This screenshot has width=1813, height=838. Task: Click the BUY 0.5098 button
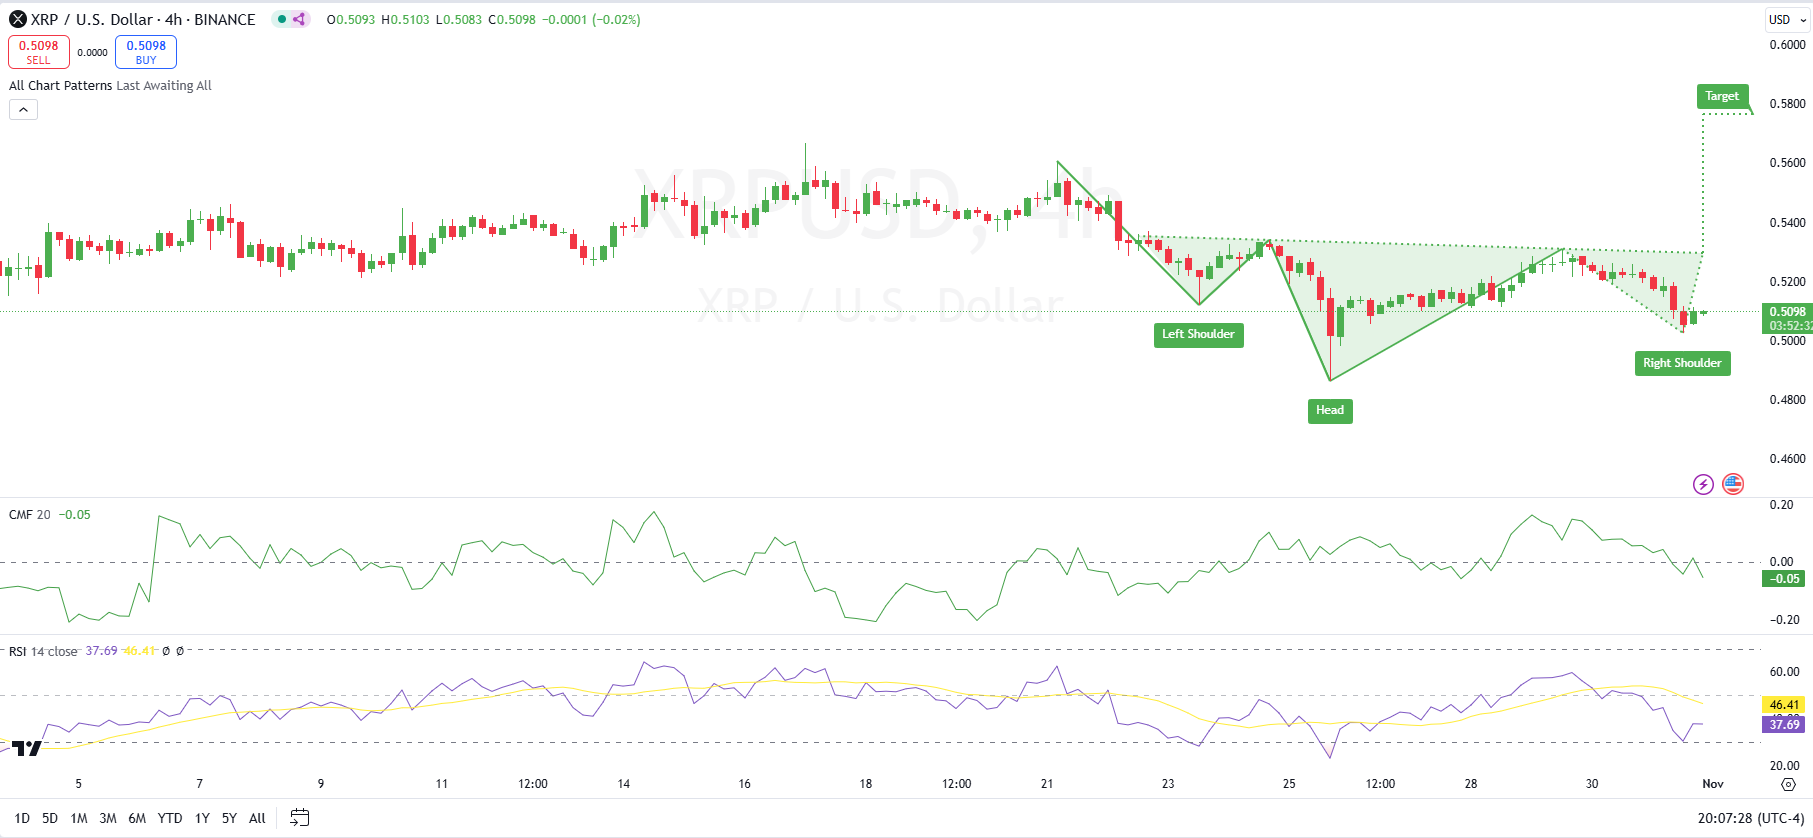tap(146, 52)
